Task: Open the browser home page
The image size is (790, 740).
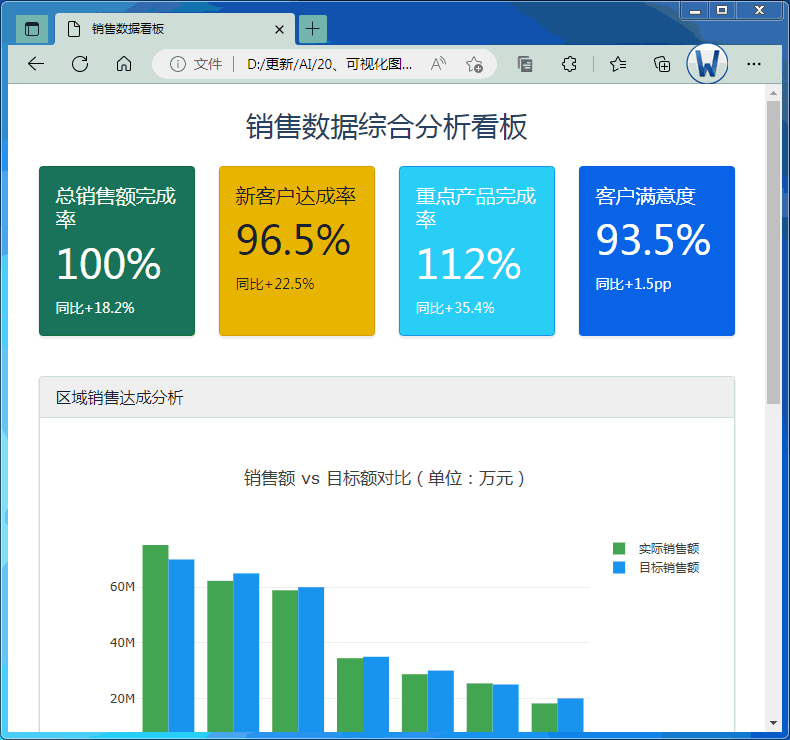Action: tap(124, 64)
